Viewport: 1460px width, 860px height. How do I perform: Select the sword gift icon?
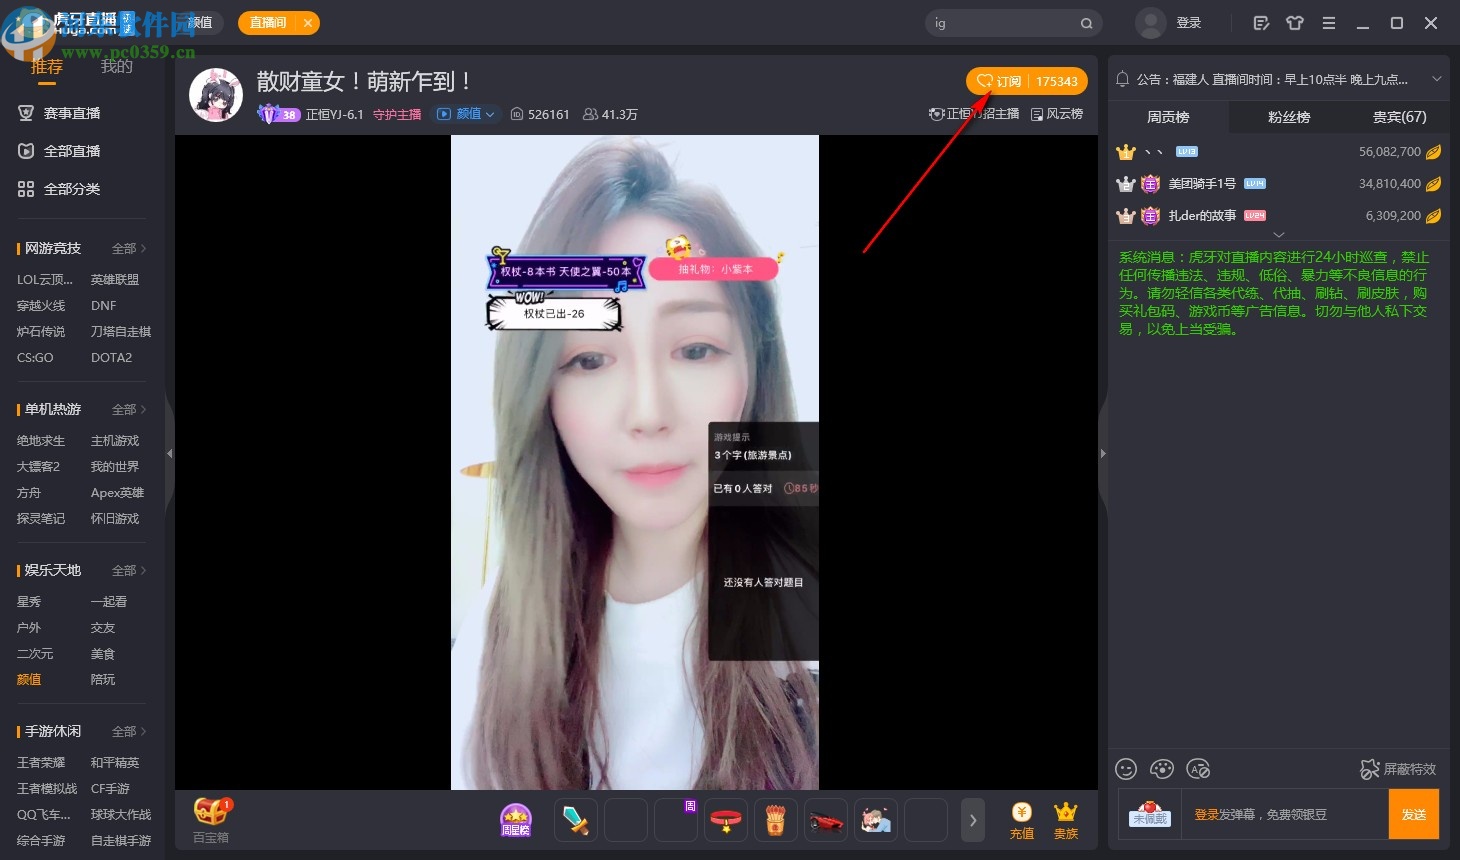576,819
